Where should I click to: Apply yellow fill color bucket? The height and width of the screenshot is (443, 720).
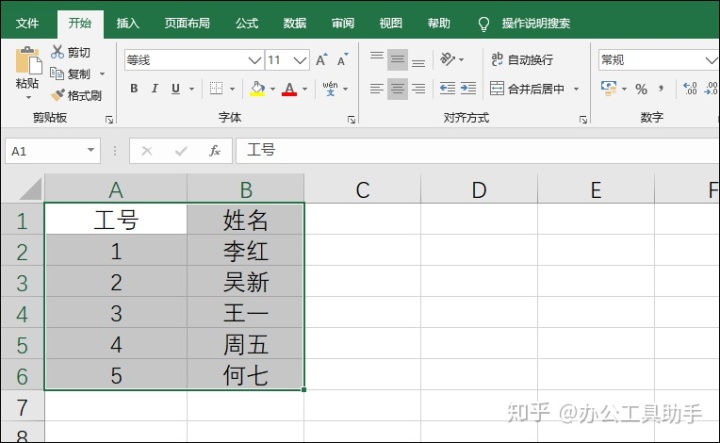coord(258,88)
